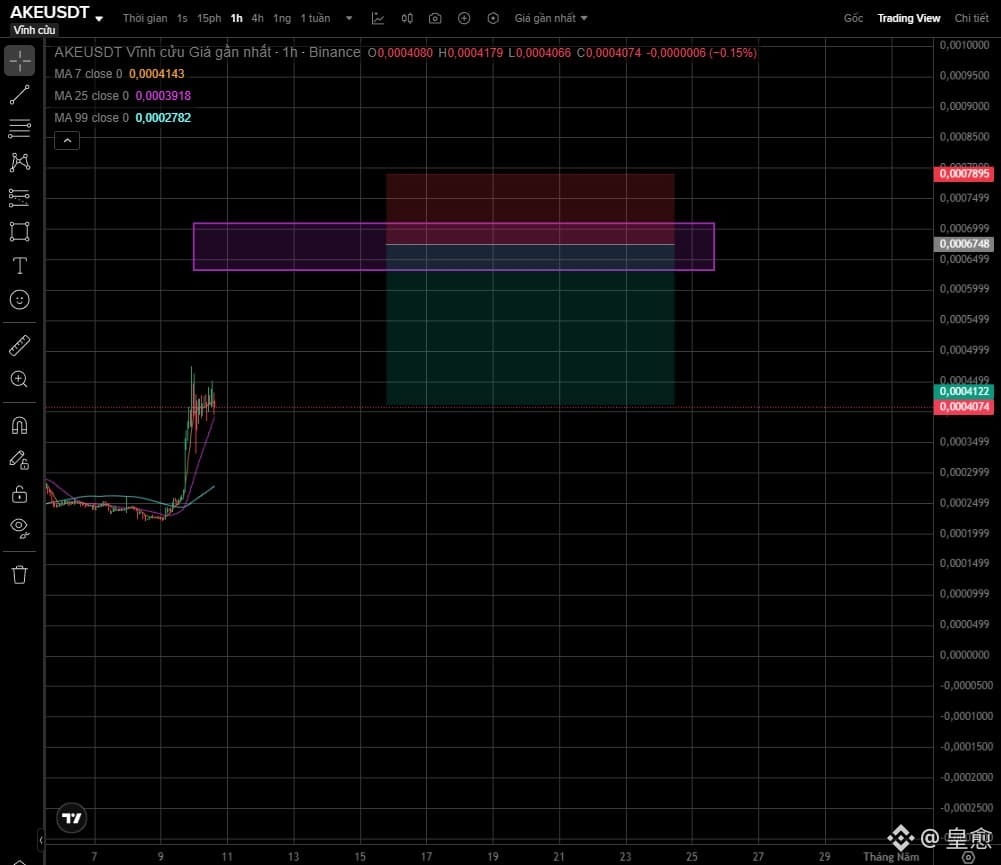The height and width of the screenshot is (865, 1001).
Task: Select the 1s time interval
Action: point(182,19)
